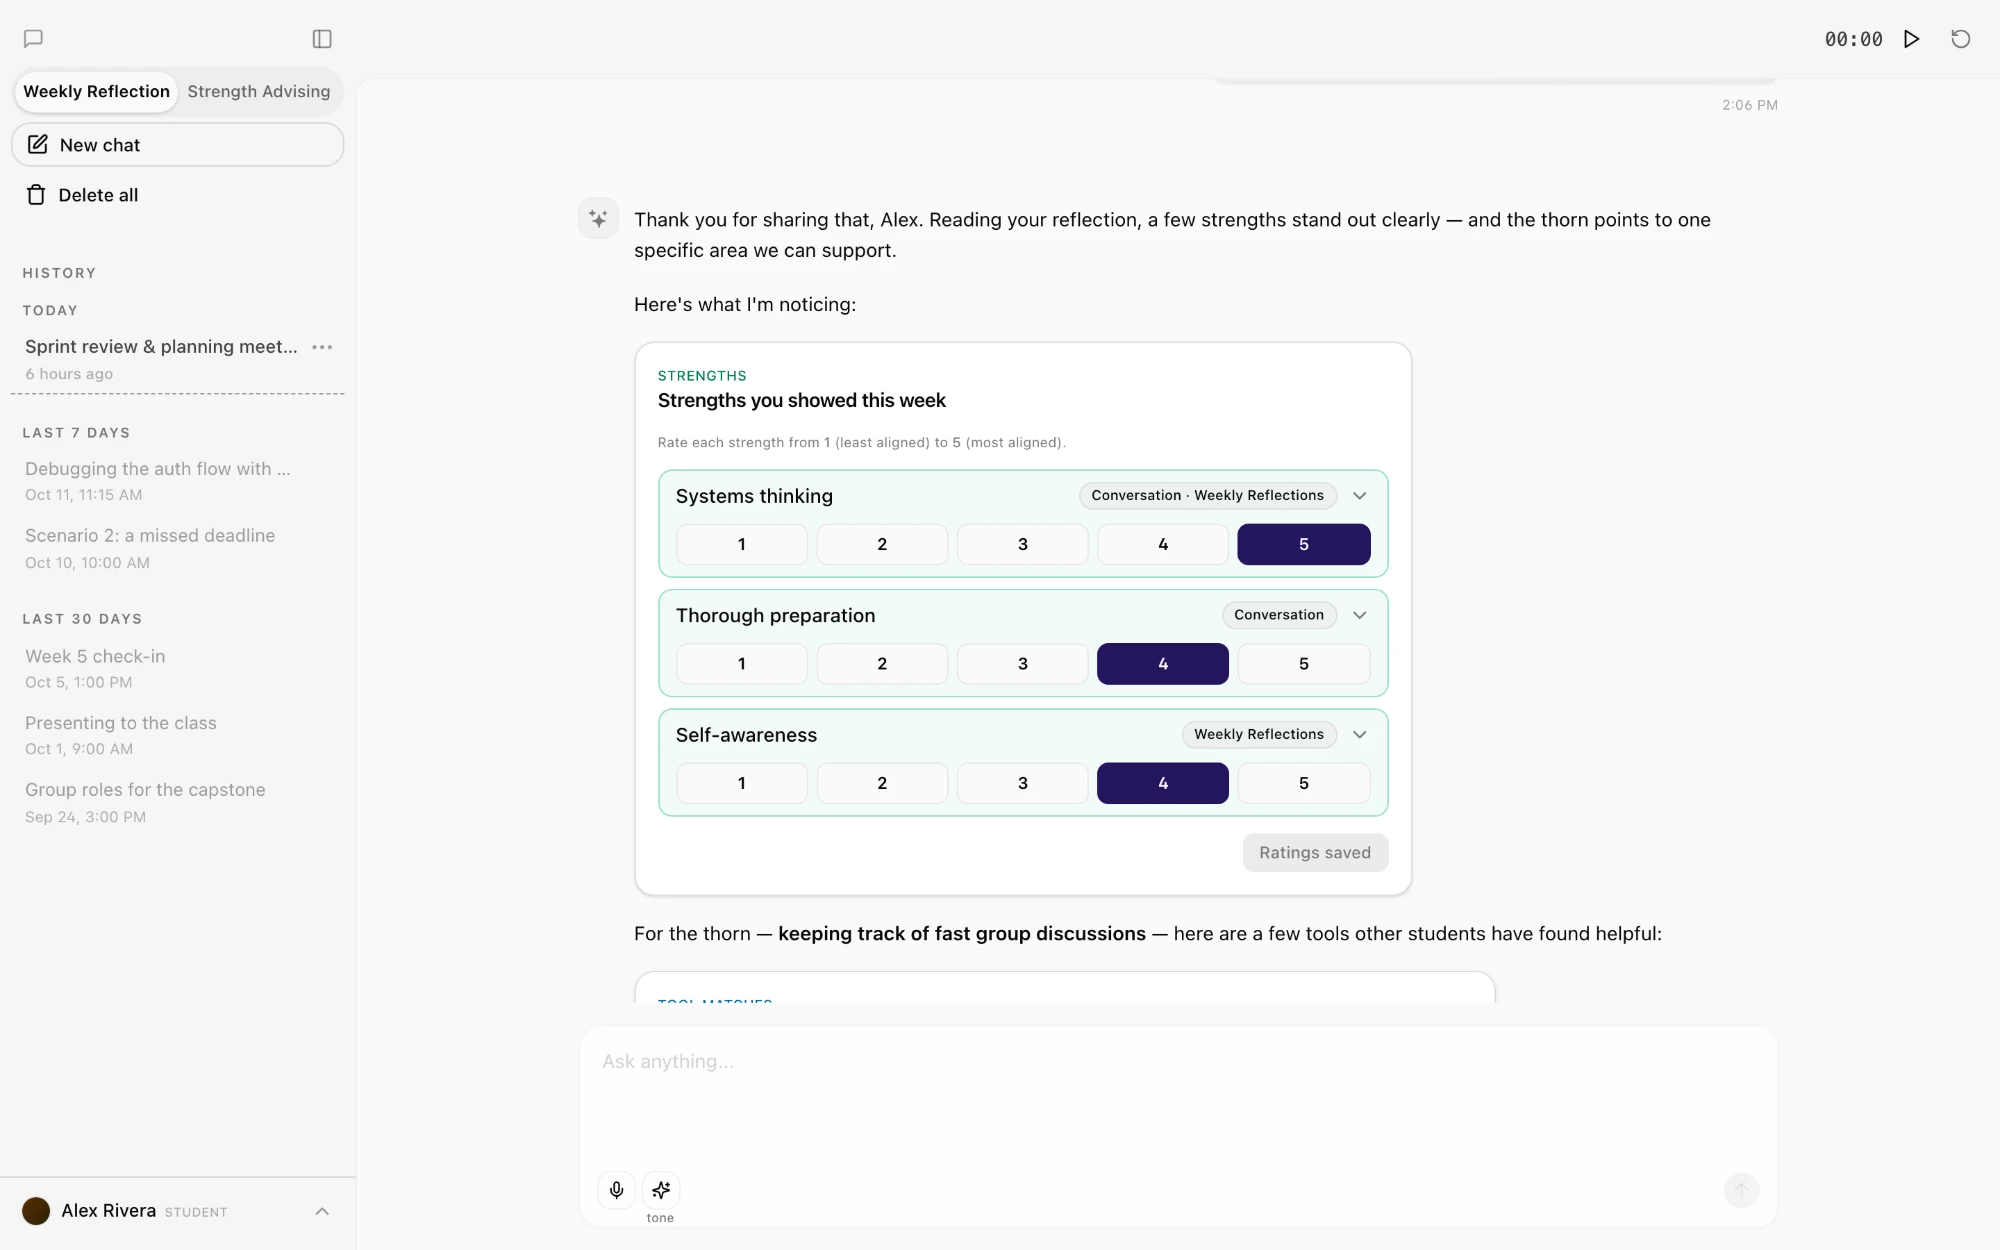Click the Alex Rivera profile avatar
This screenshot has height=1250, width=2000.
coord(36,1211)
